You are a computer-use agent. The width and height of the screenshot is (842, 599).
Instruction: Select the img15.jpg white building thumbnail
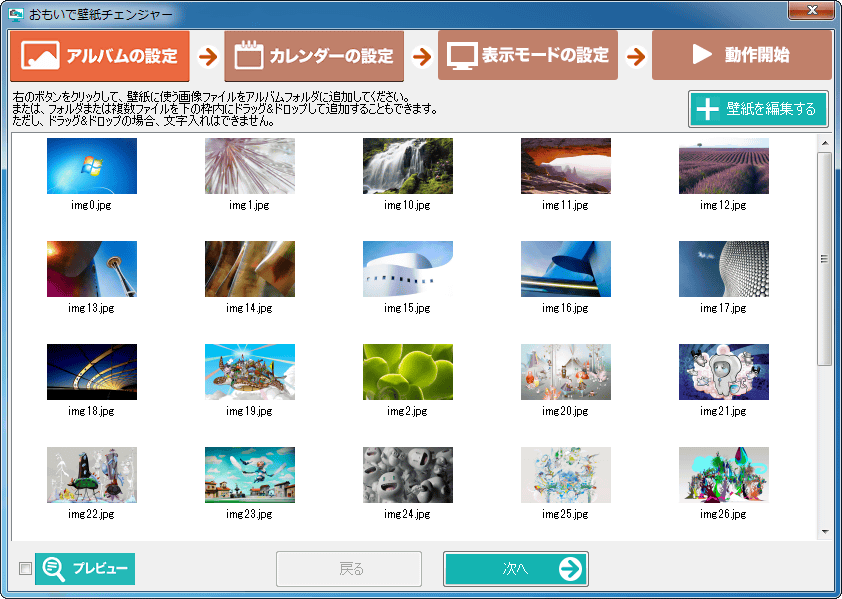coord(408,269)
